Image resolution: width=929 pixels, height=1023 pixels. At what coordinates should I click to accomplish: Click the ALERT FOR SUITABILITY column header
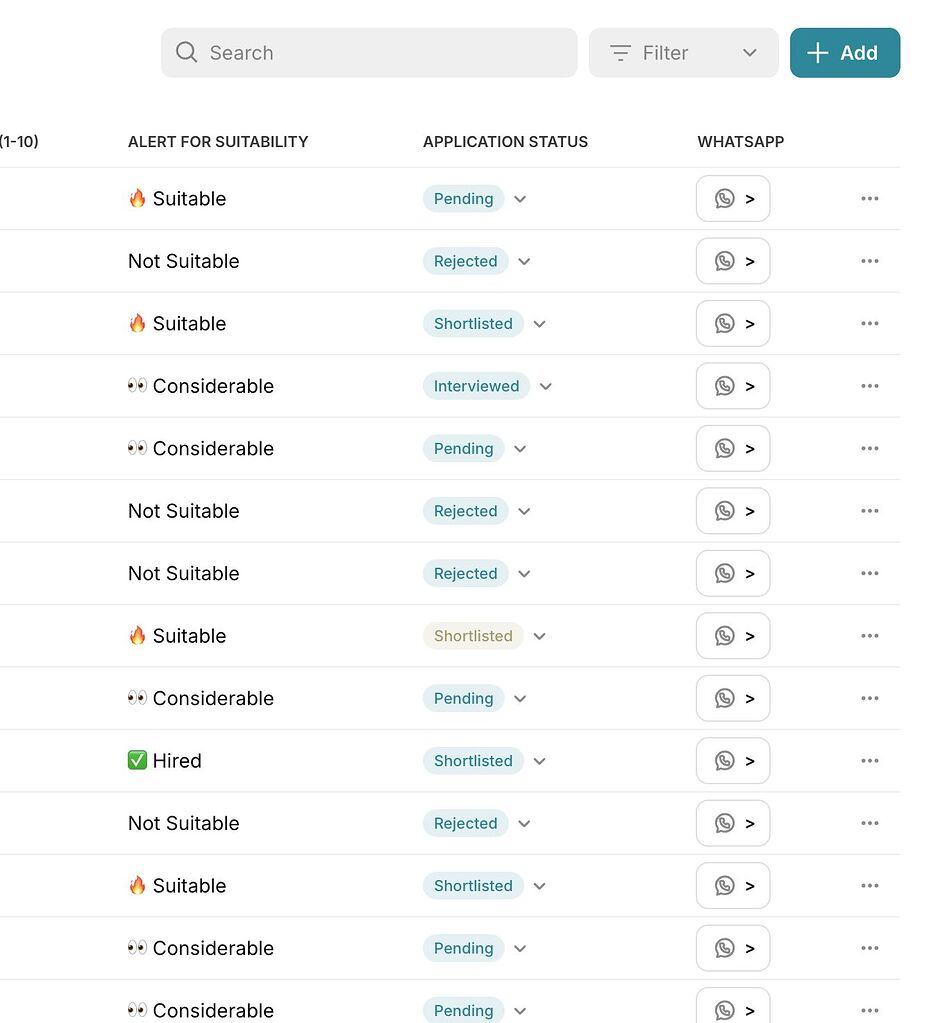coord(218,141)
